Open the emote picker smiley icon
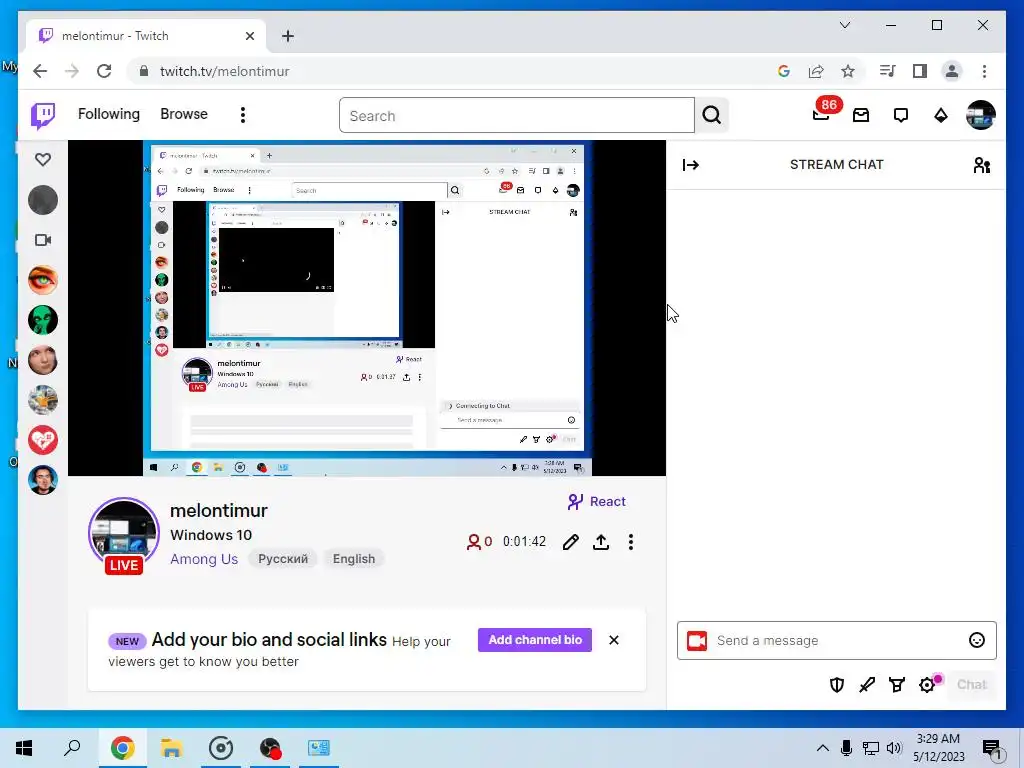 (x=976, y=641)
